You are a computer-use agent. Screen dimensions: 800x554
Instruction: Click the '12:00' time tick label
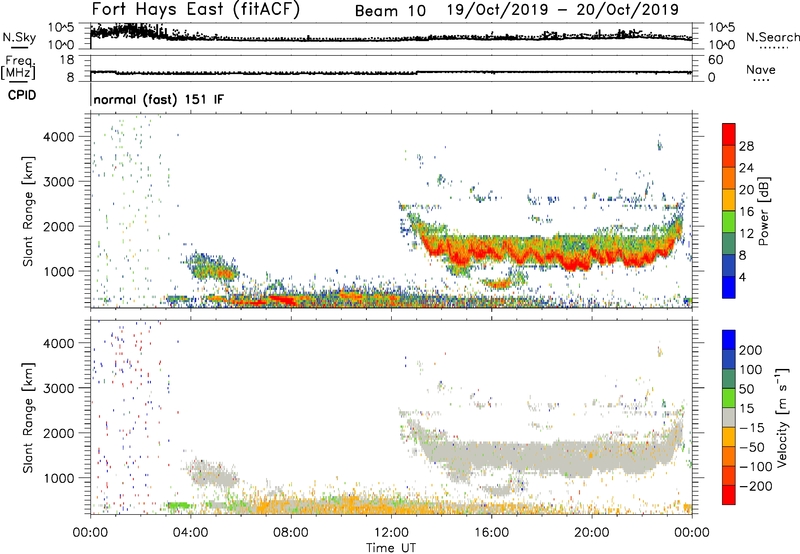pos(391,533)
